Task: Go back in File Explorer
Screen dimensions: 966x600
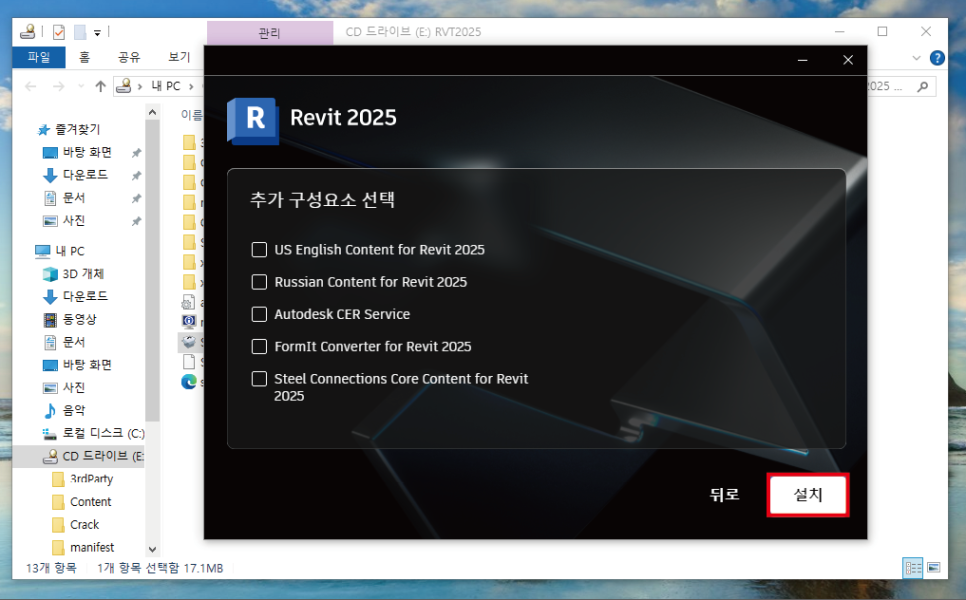Action: [31, 86]
